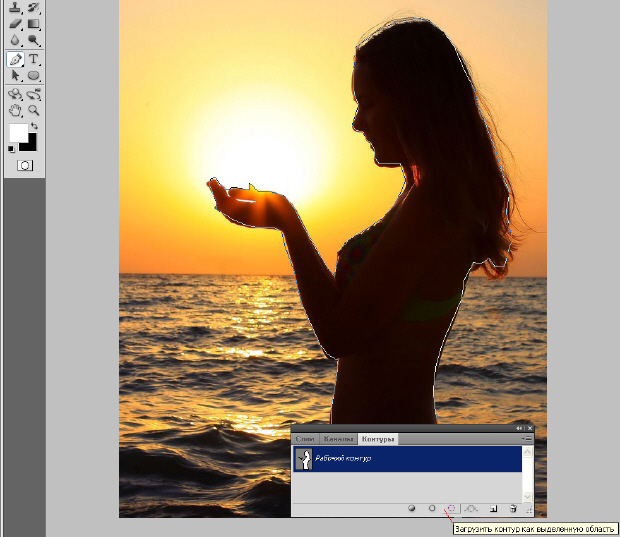Open the white foreground color swatch
Viewport: 620px width, 537px height.
(x=20, y=133)
